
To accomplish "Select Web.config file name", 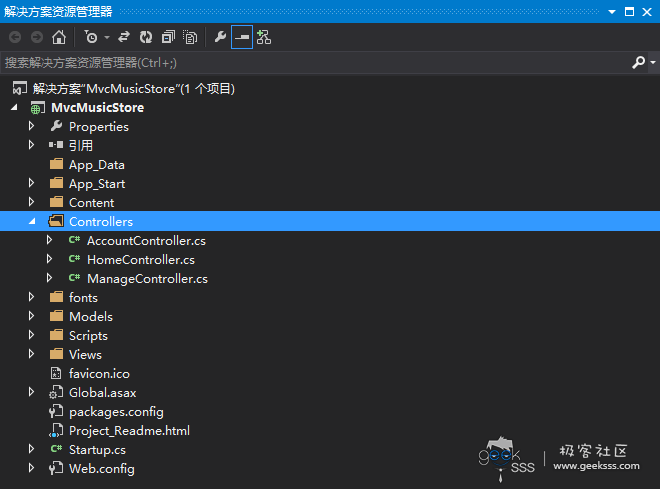I will click(x=102, y=468).
